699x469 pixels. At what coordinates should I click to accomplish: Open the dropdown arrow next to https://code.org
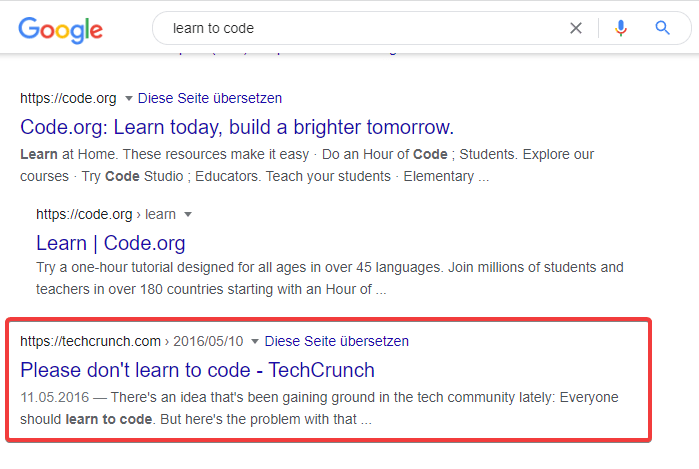[128, 98]
